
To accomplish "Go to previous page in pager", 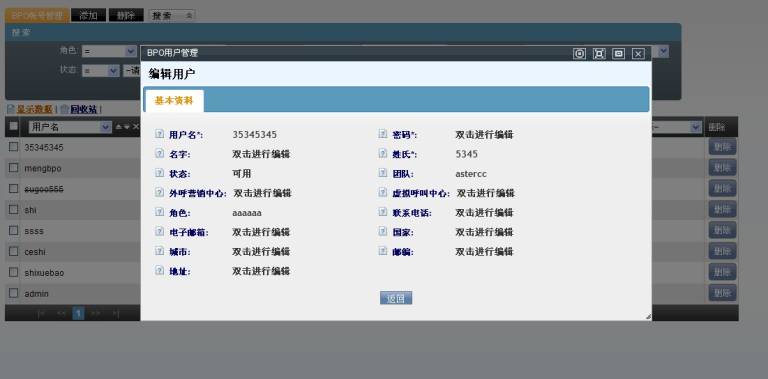I will click(x=61, y=313).
